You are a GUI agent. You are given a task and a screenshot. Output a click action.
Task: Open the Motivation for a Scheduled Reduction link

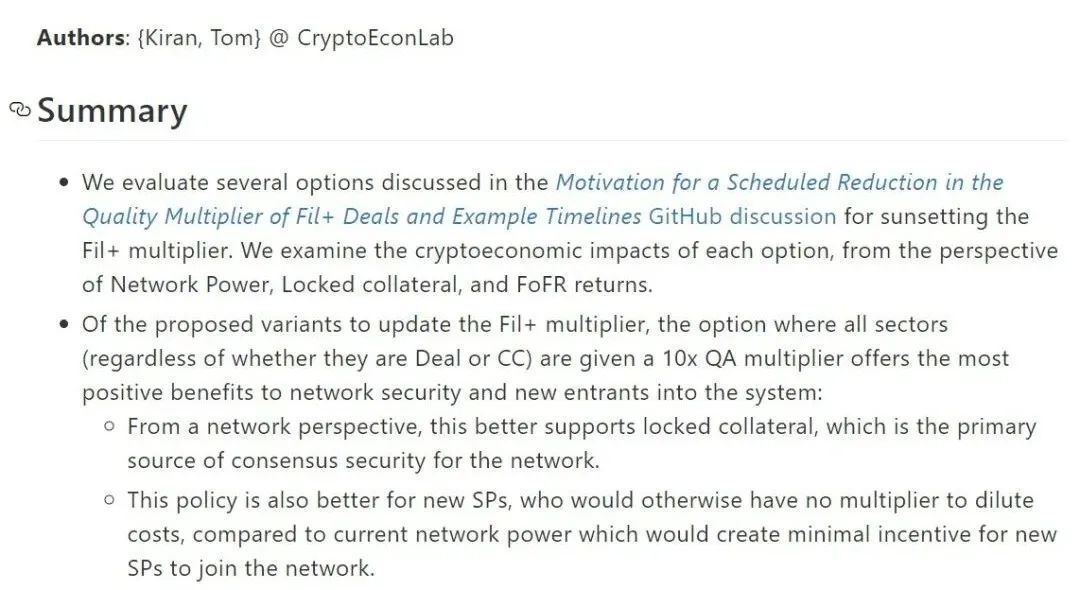tap(779, 182)
